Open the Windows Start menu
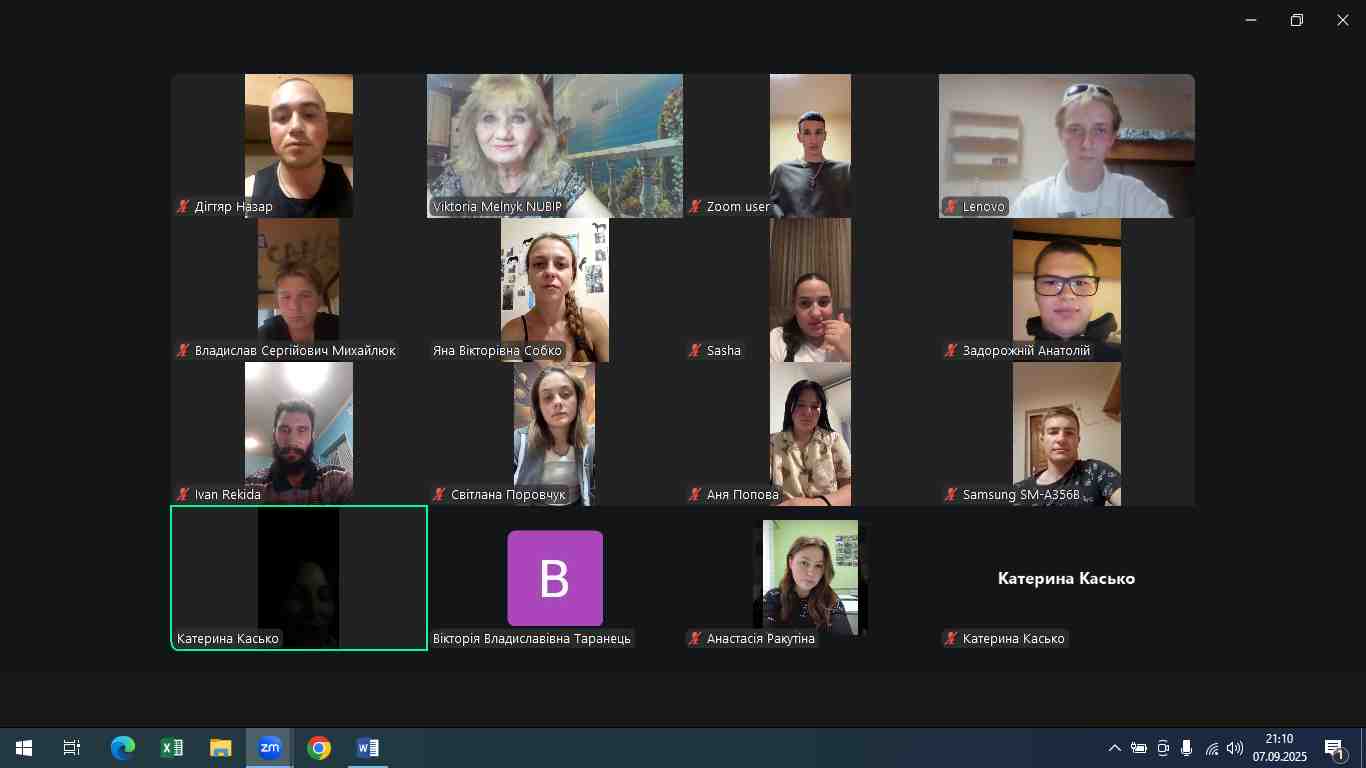Screen dimensions: 1366x768 click(x=24, y=748)
